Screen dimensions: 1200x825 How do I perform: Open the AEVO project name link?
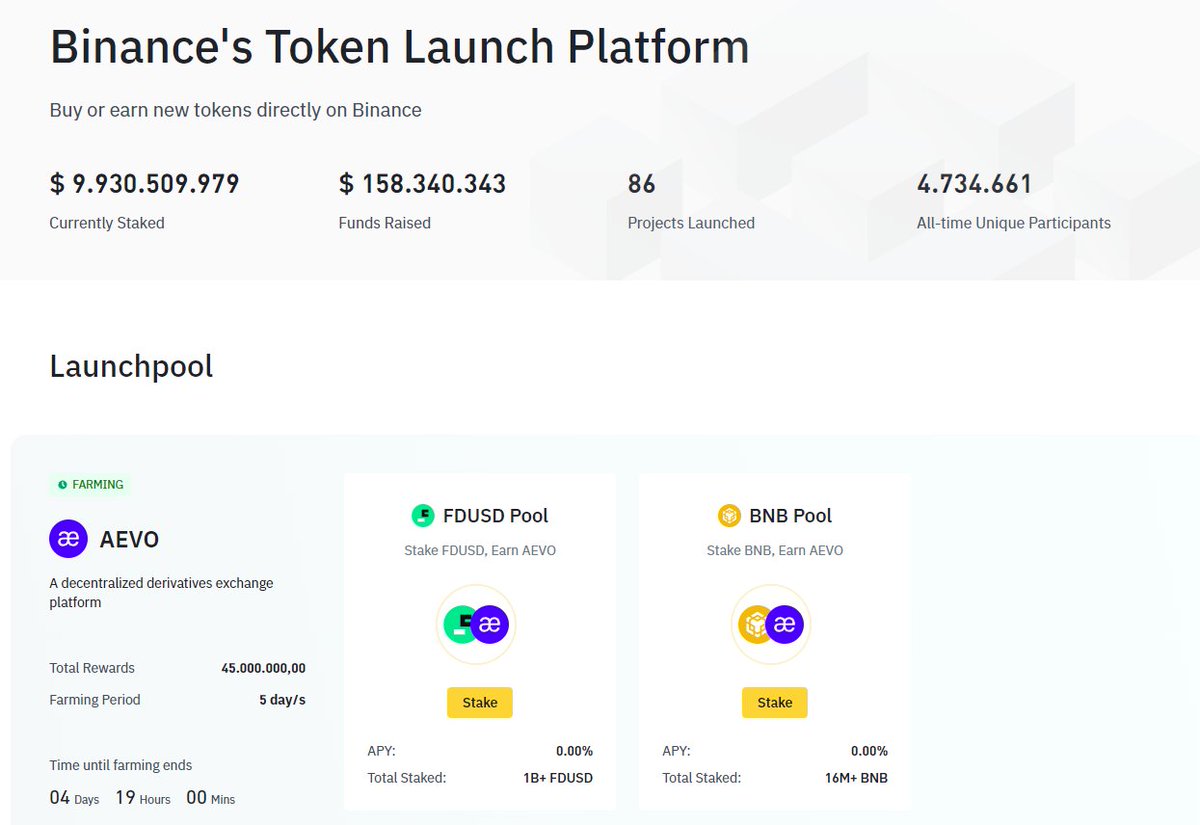129,540
